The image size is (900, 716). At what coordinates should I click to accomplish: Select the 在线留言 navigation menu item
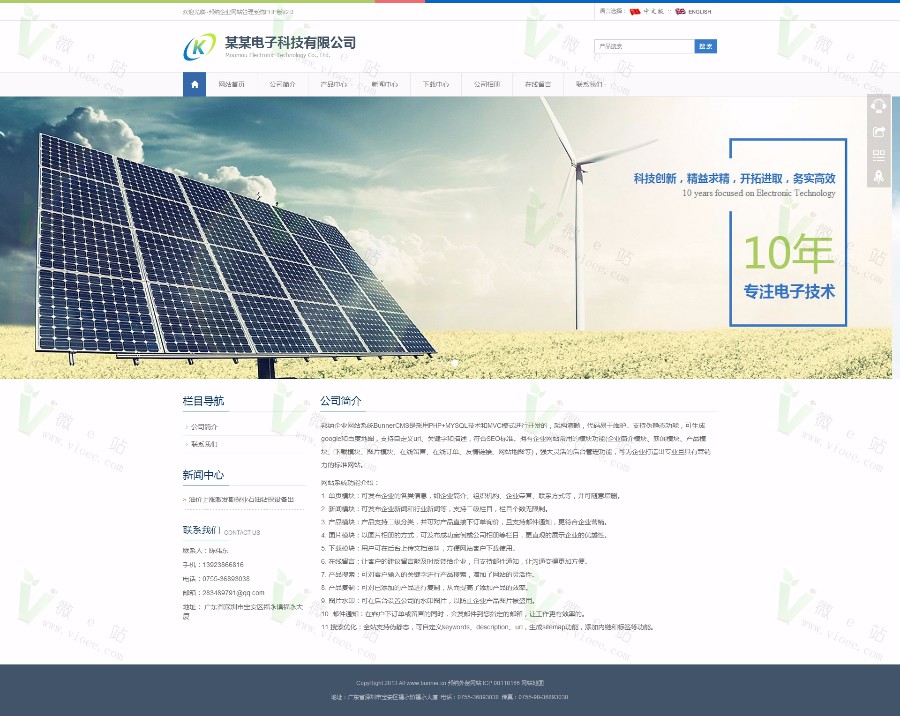pyautogui.click(x=538, y=85)
